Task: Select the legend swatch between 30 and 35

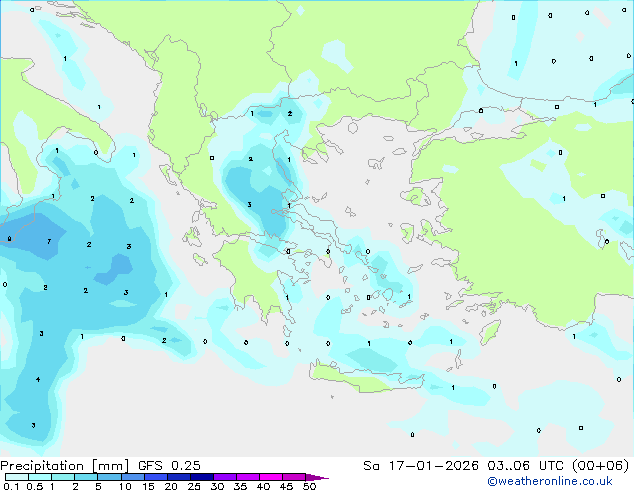Action: 225,477
